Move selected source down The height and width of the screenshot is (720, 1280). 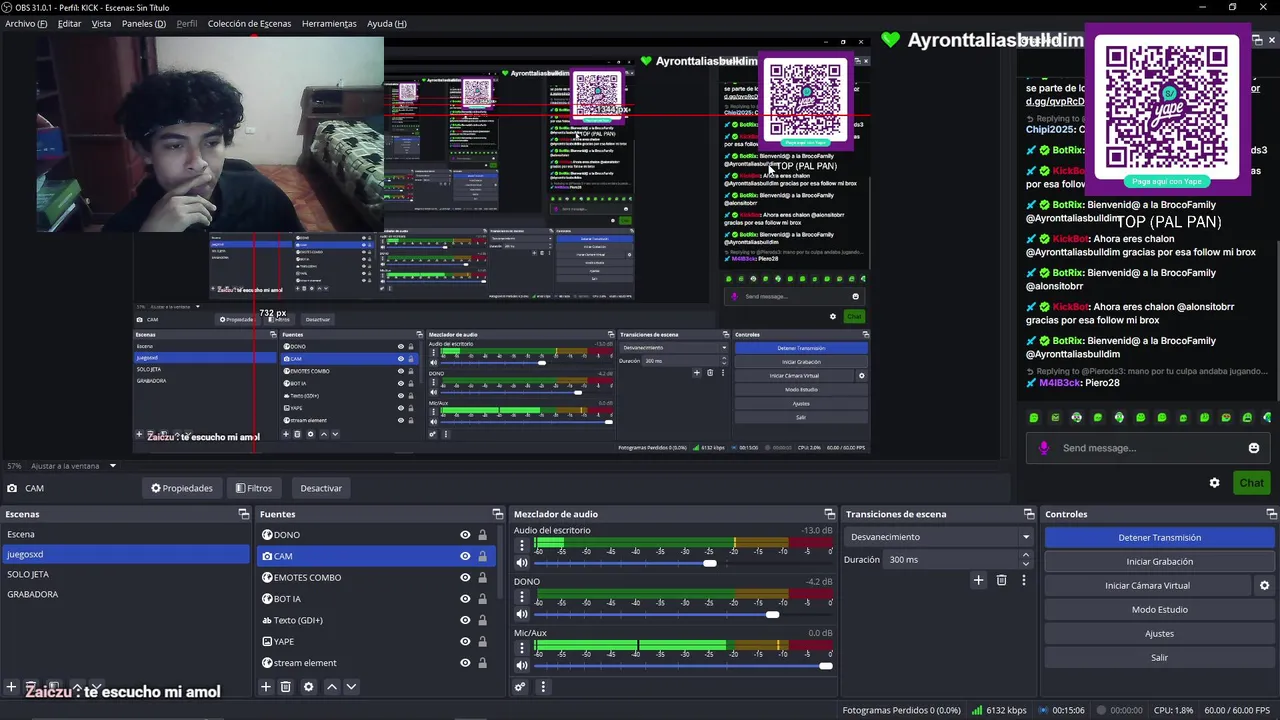pyautogui.click(x=351, y=687)
